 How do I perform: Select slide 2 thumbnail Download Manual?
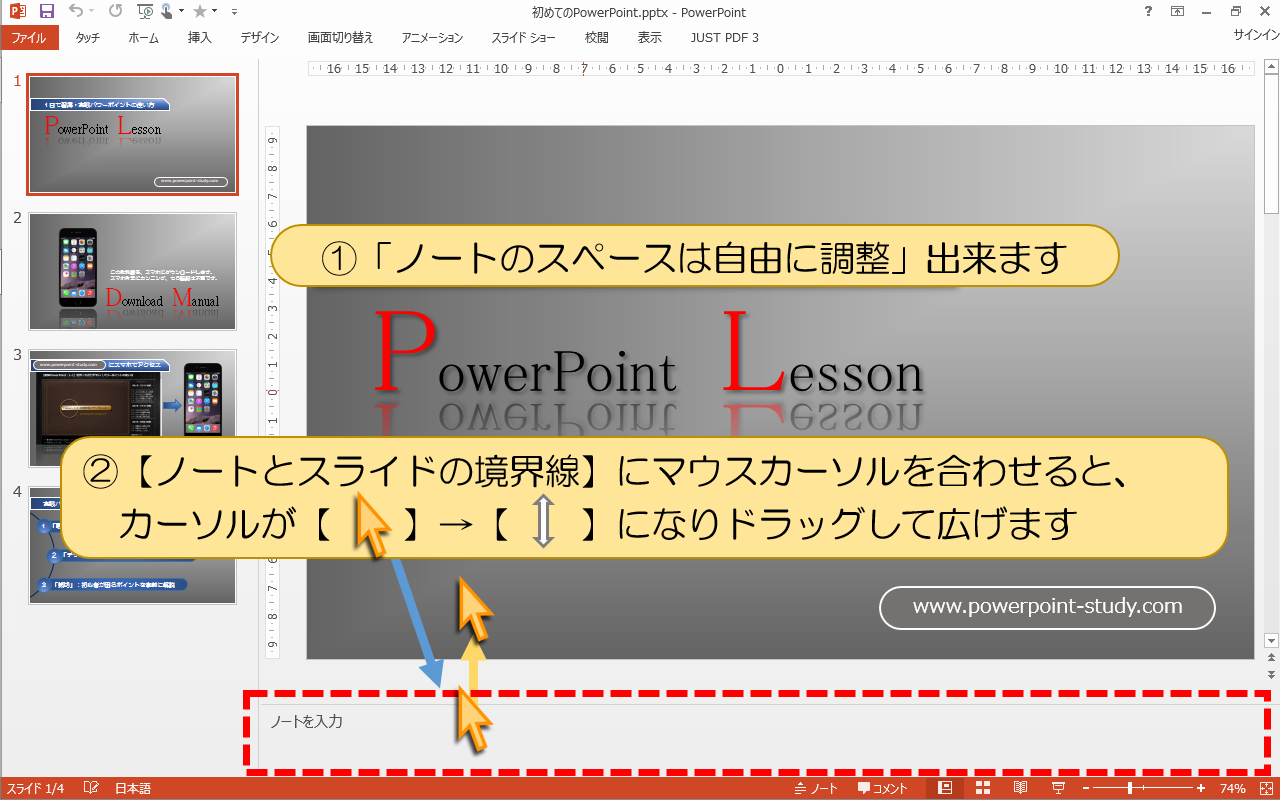coord(132,271)
